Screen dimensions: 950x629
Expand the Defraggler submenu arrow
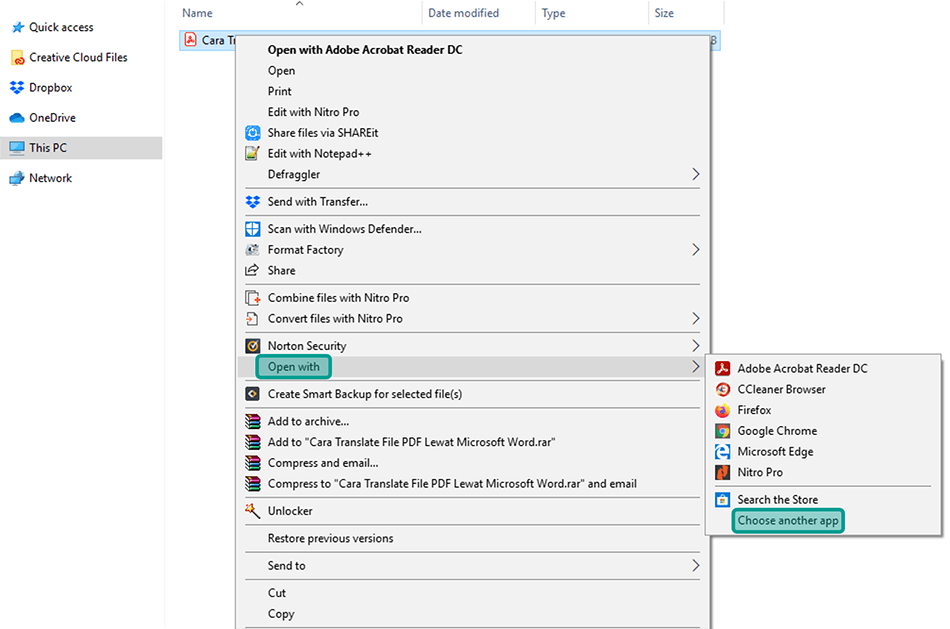(696, 175)
